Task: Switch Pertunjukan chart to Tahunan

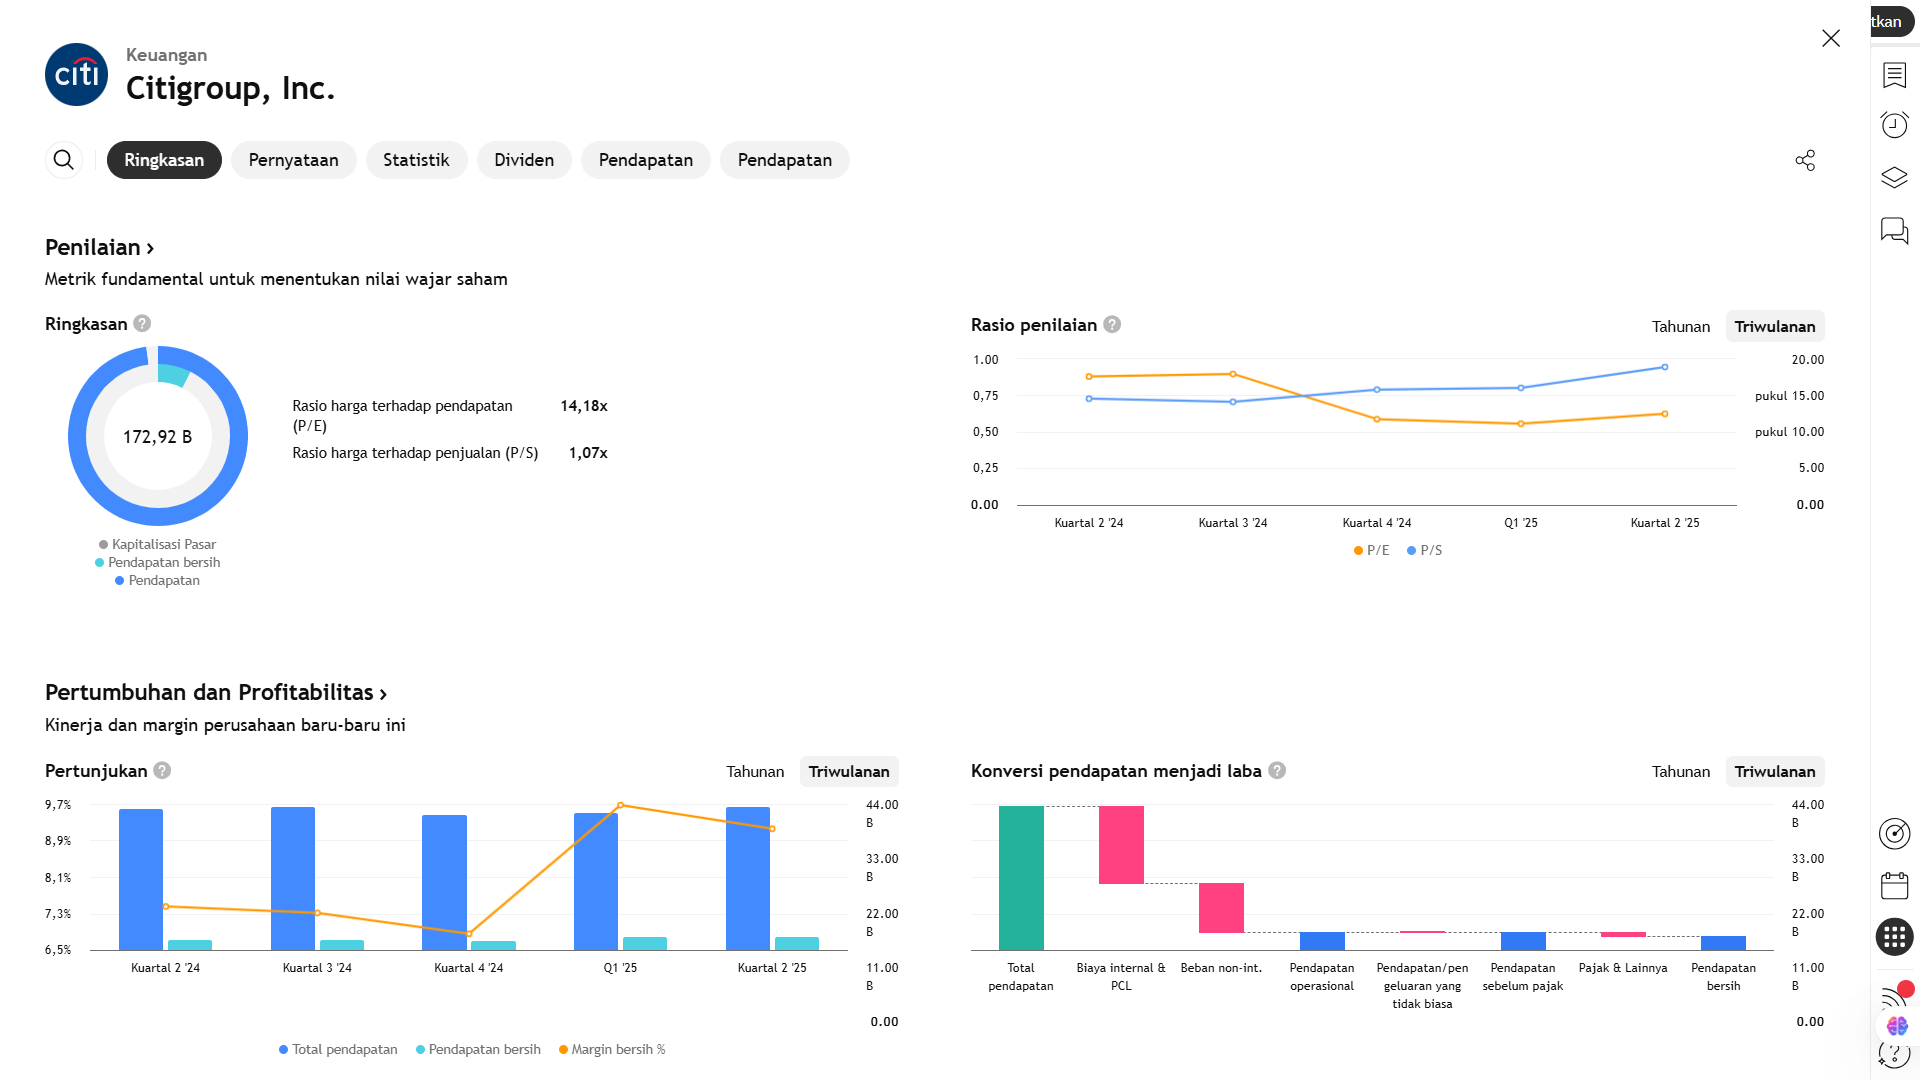Action: [755, 772]
